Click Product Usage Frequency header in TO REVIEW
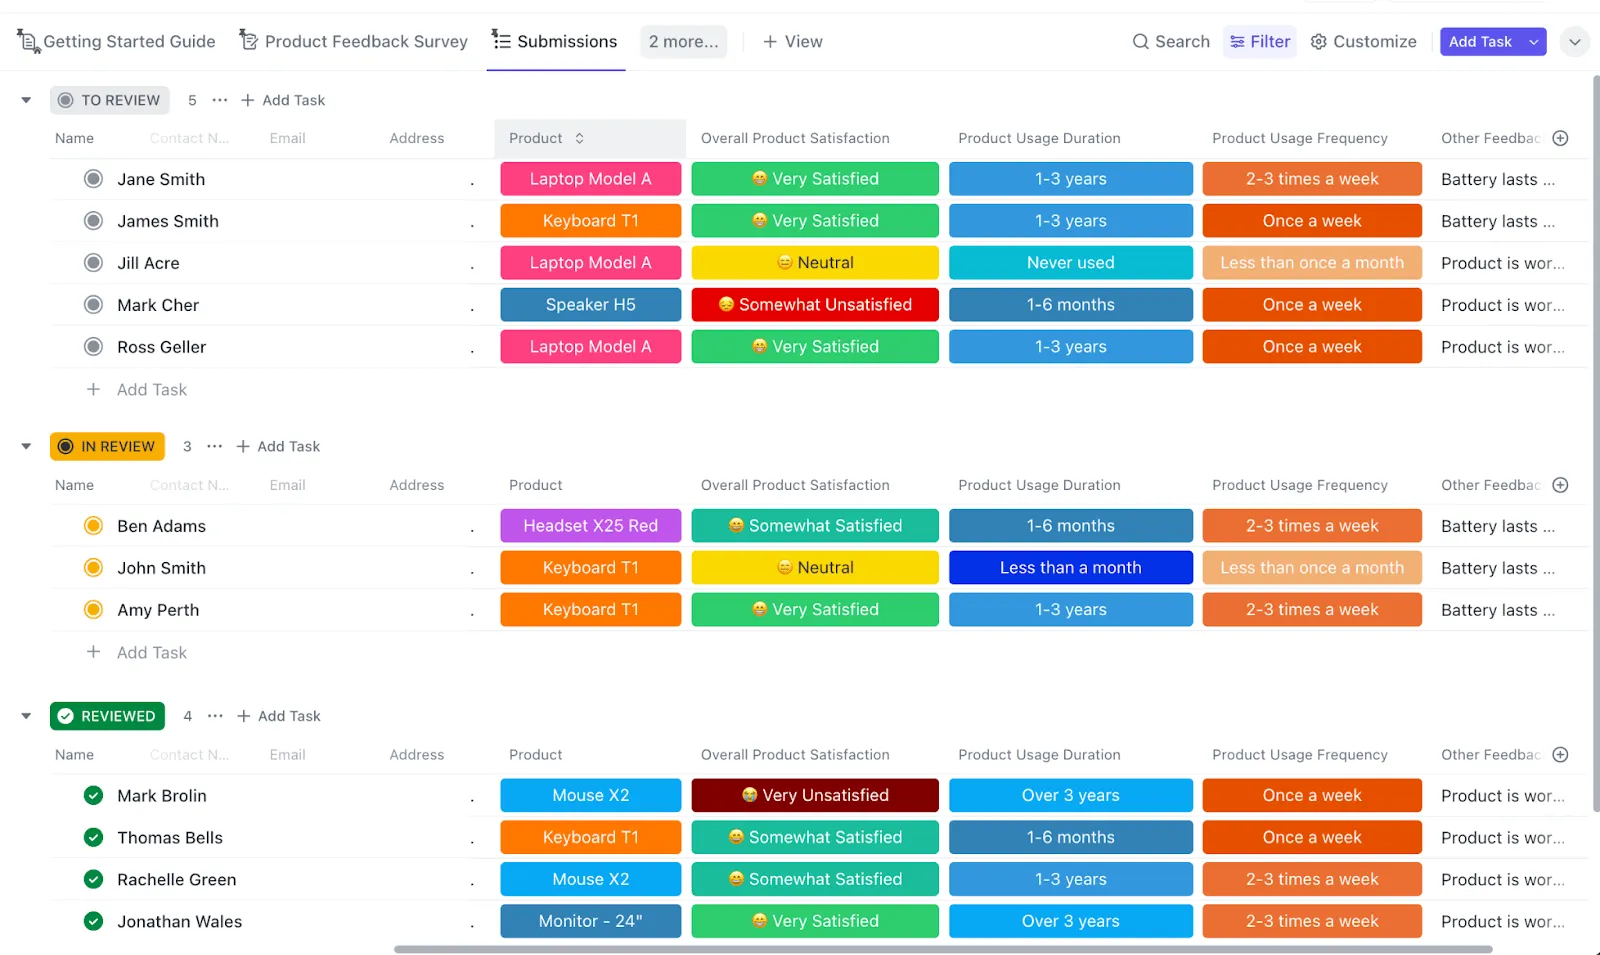The height and width of the screenshot is (955, 1600). tap(1300, 138)
